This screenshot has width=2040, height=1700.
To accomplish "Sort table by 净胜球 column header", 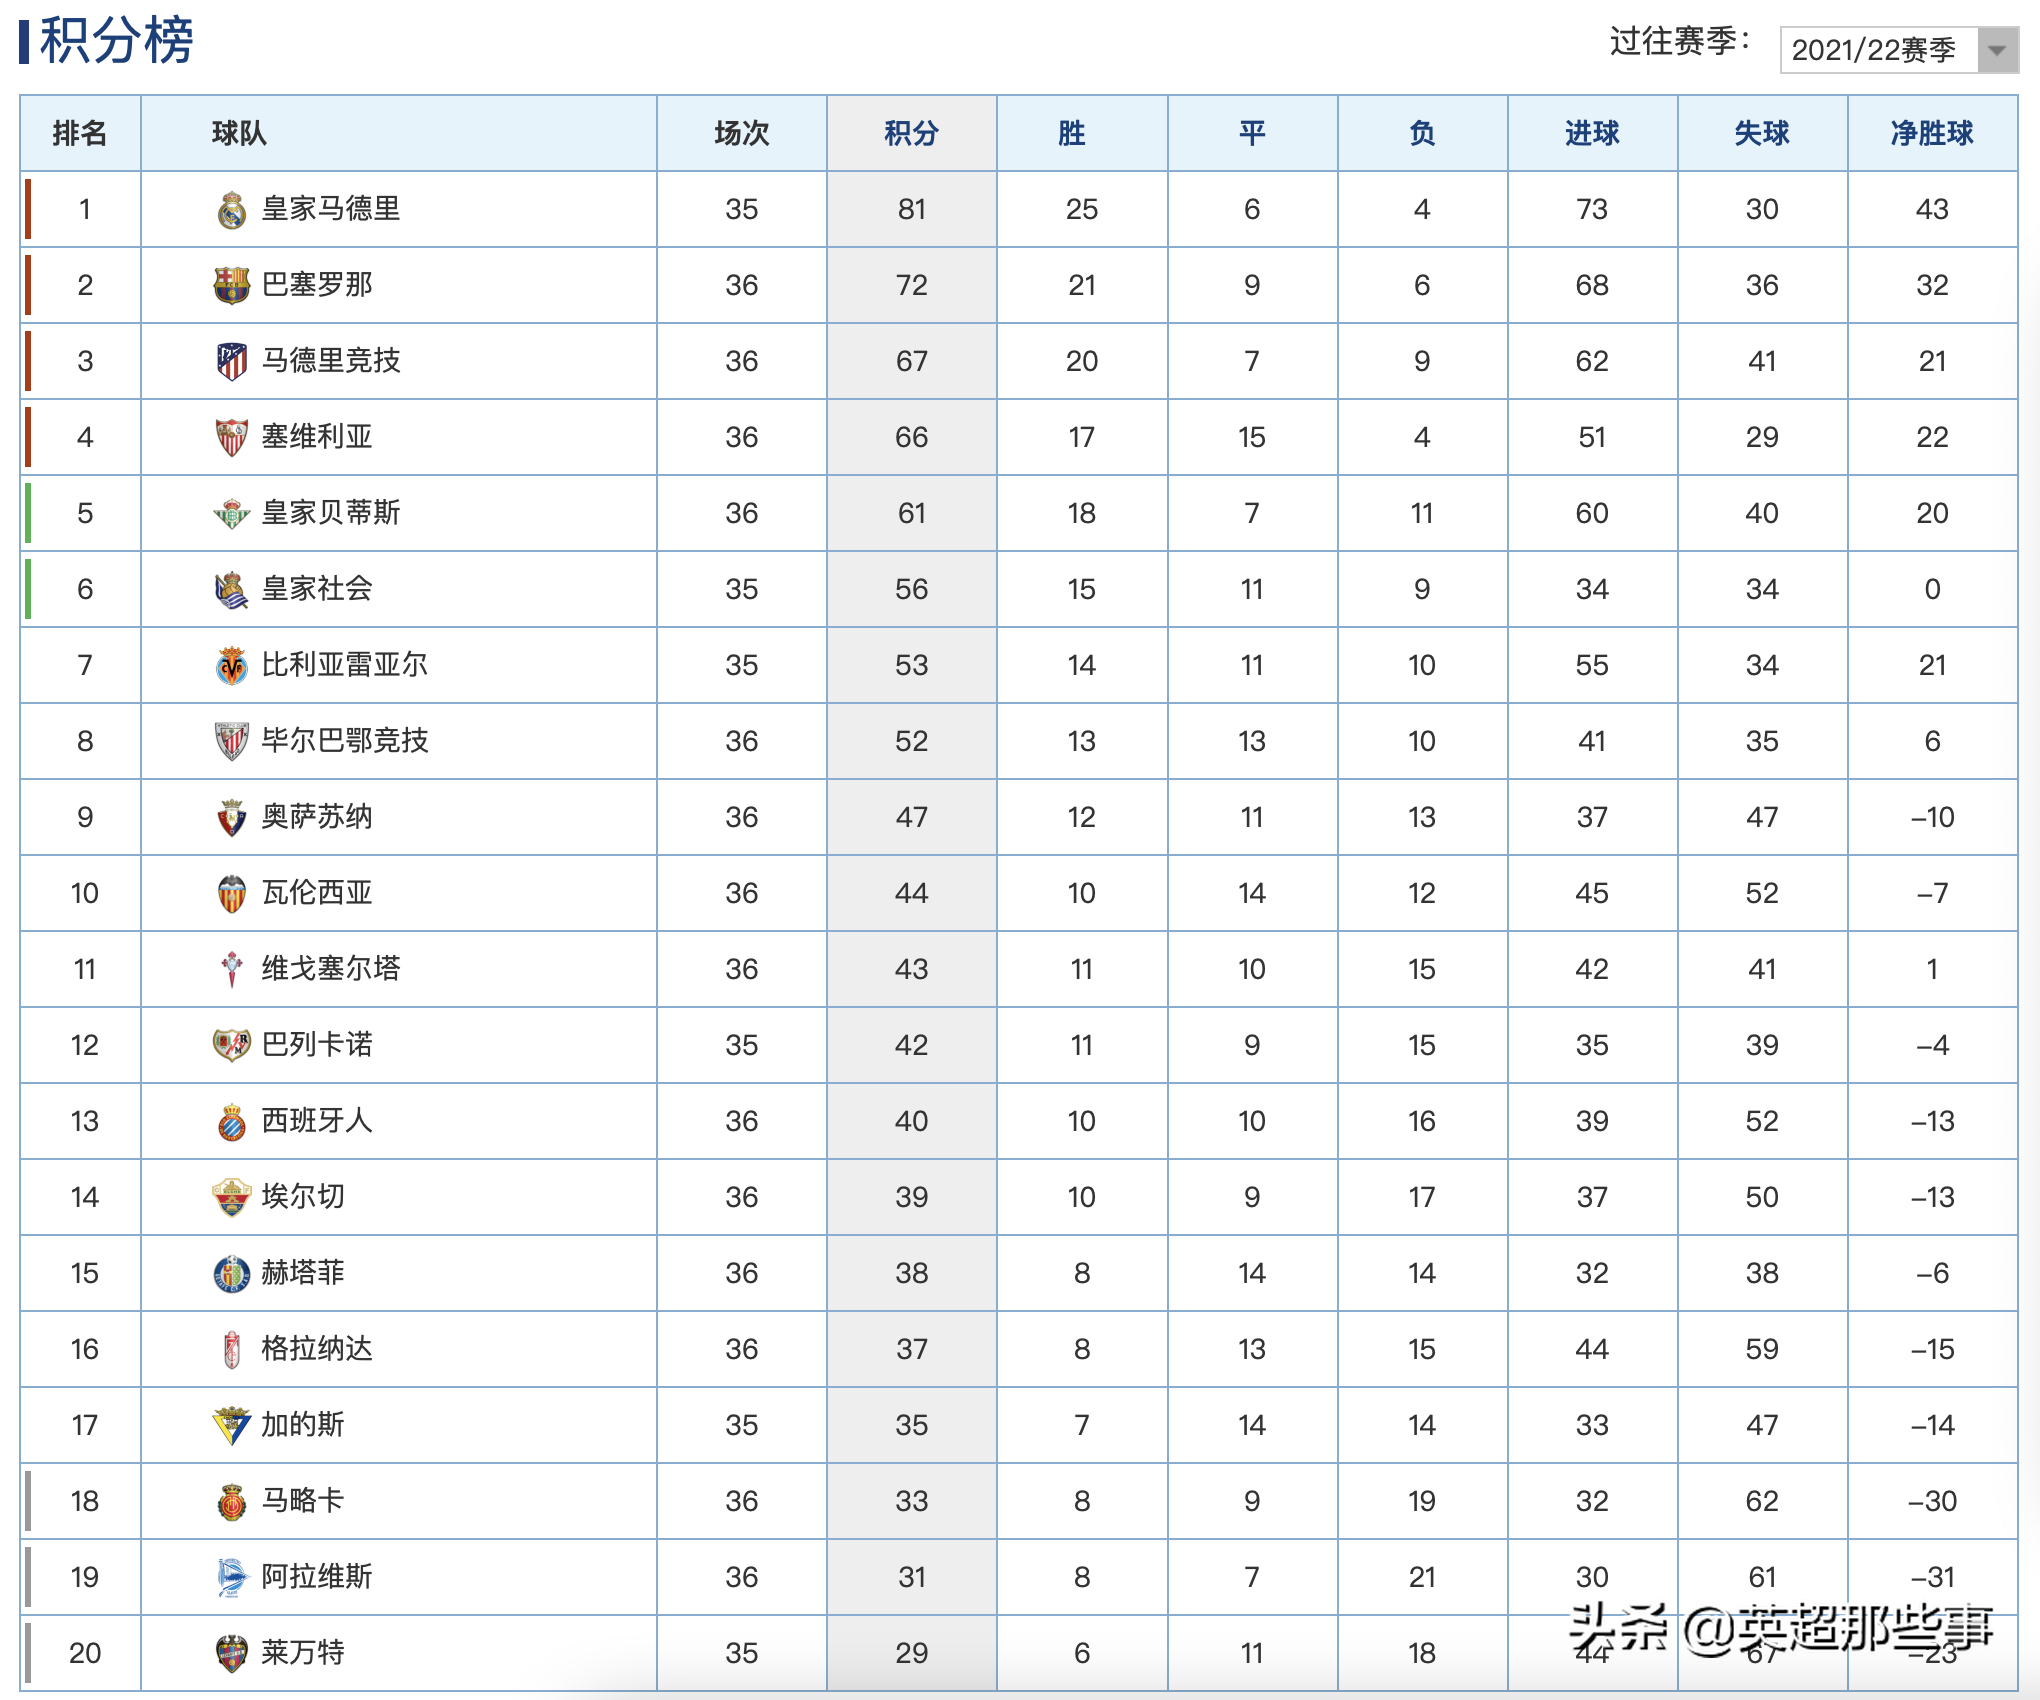I will pos(1932,133).
